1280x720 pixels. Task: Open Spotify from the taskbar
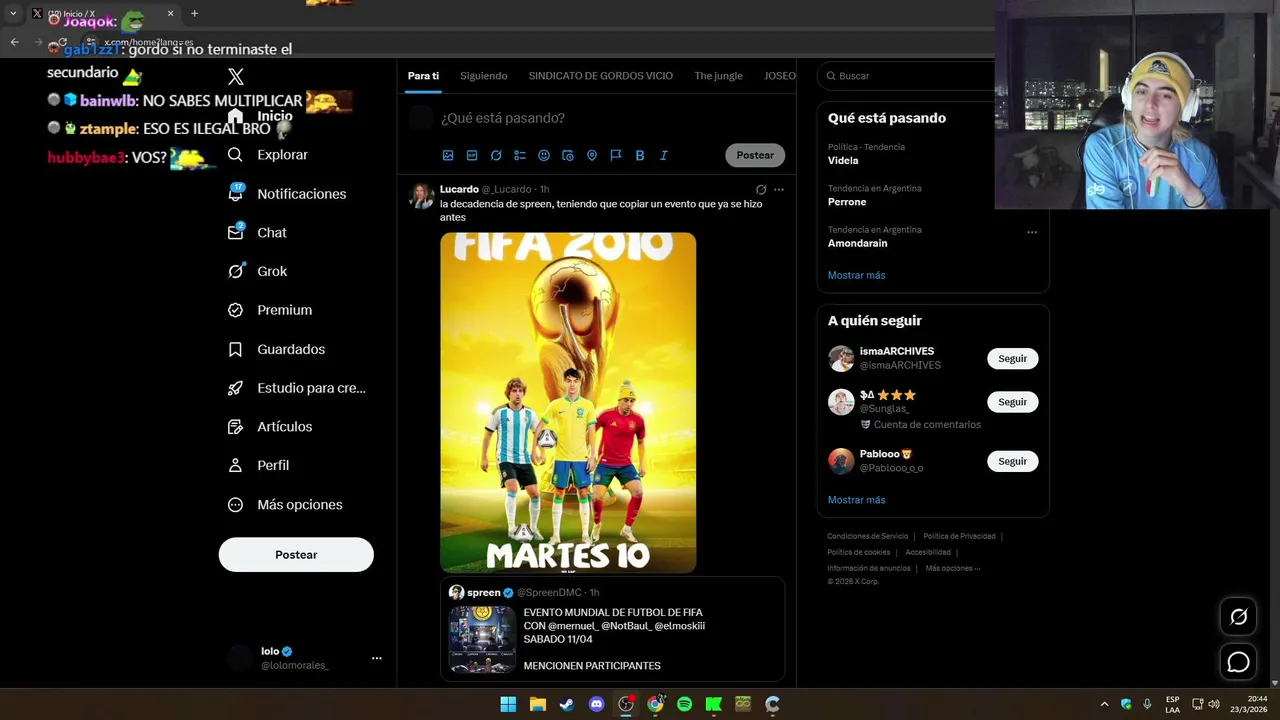(x=684, y=704)
